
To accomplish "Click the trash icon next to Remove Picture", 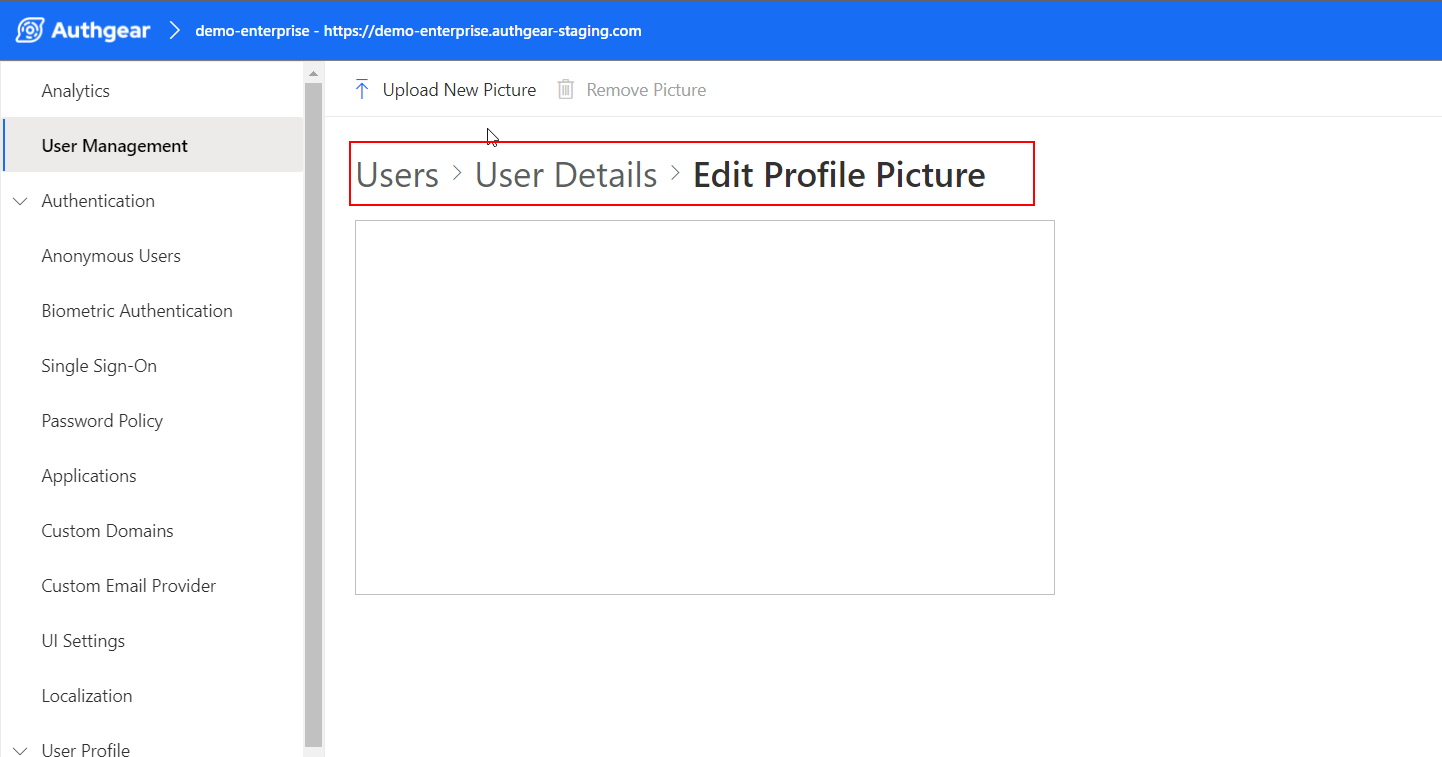I will [x=565, y=89].
